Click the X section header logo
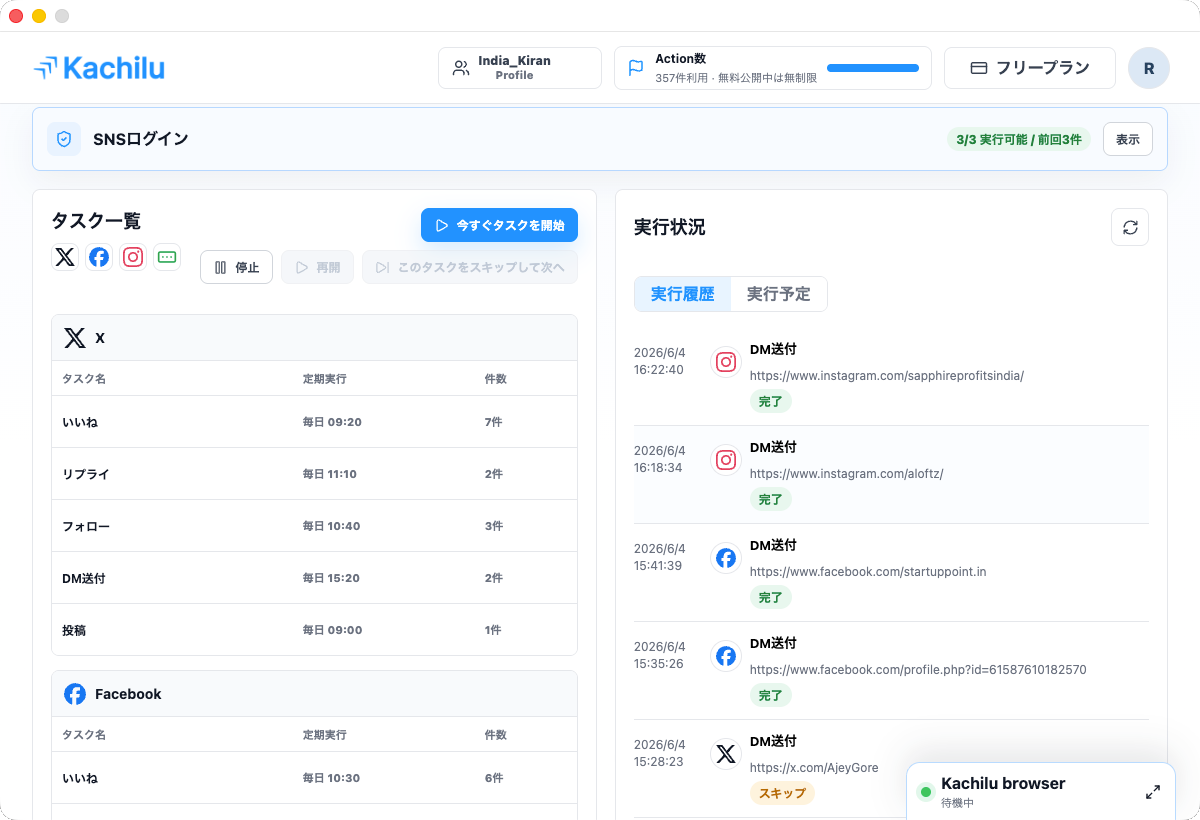Screen dimensions: 1200x820 (75, 338)
